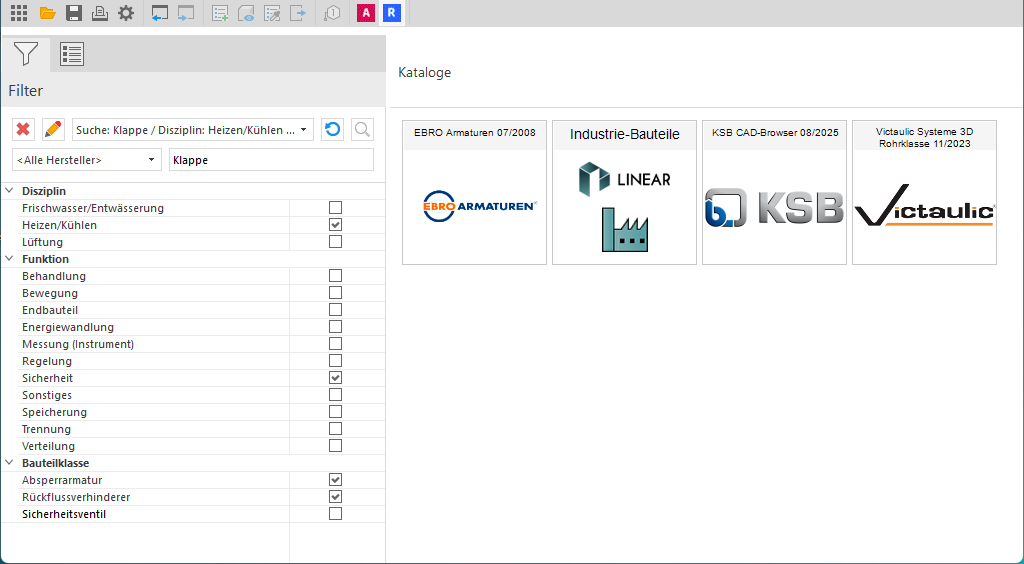
Task: Check the Verteilung checkbox
Action: tap(336, 445)
